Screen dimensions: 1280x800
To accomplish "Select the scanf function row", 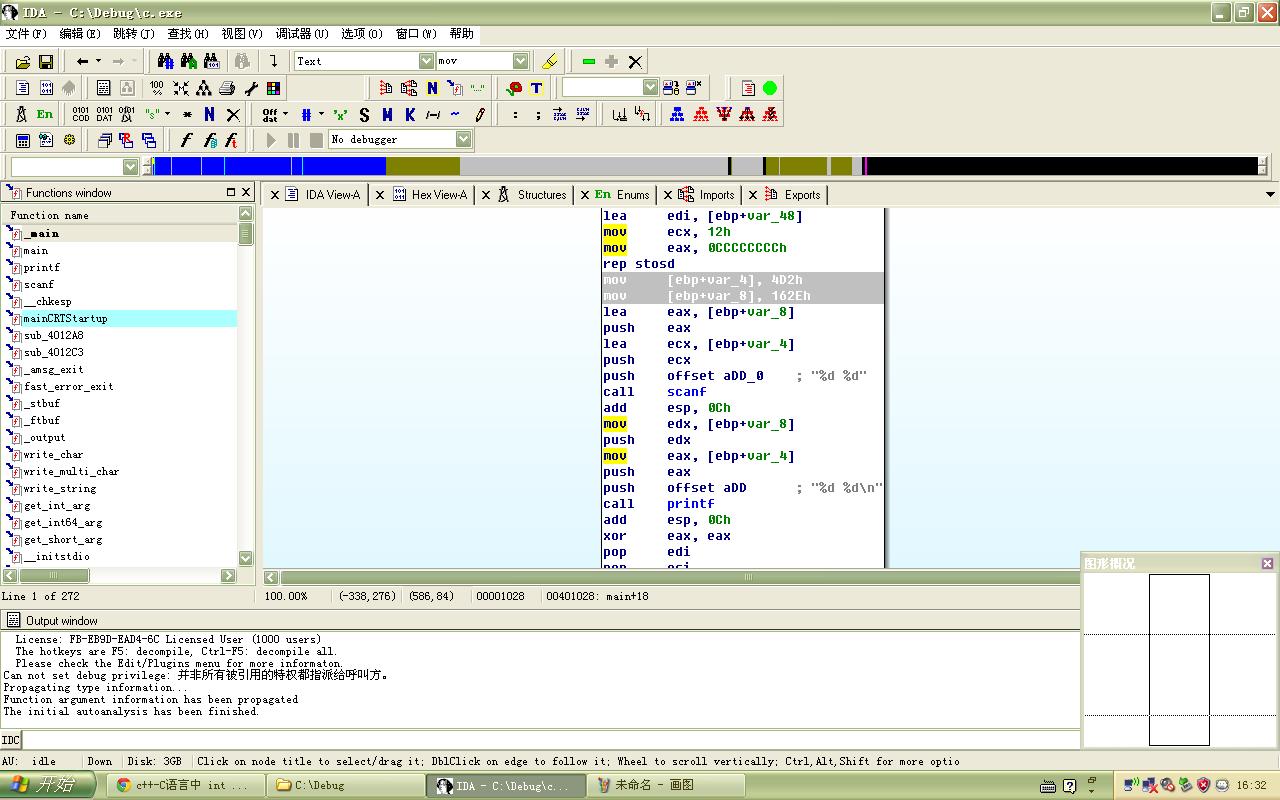I will click(x=120, y=285).
